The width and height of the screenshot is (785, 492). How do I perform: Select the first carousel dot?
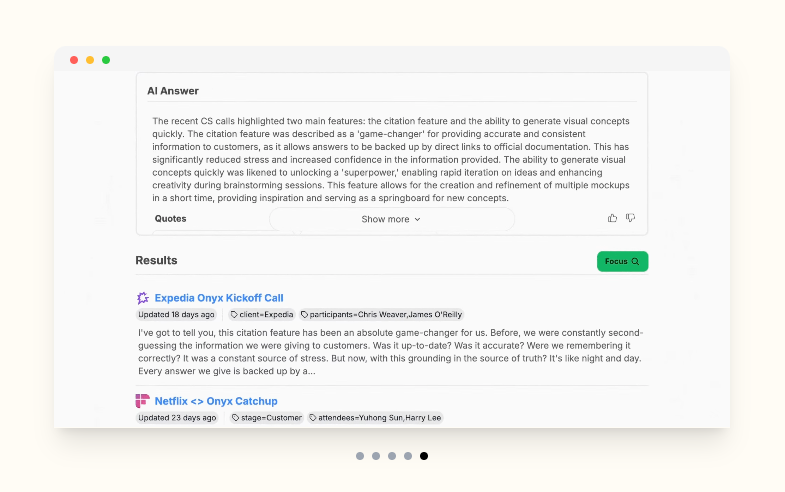(x=360, y=456)
